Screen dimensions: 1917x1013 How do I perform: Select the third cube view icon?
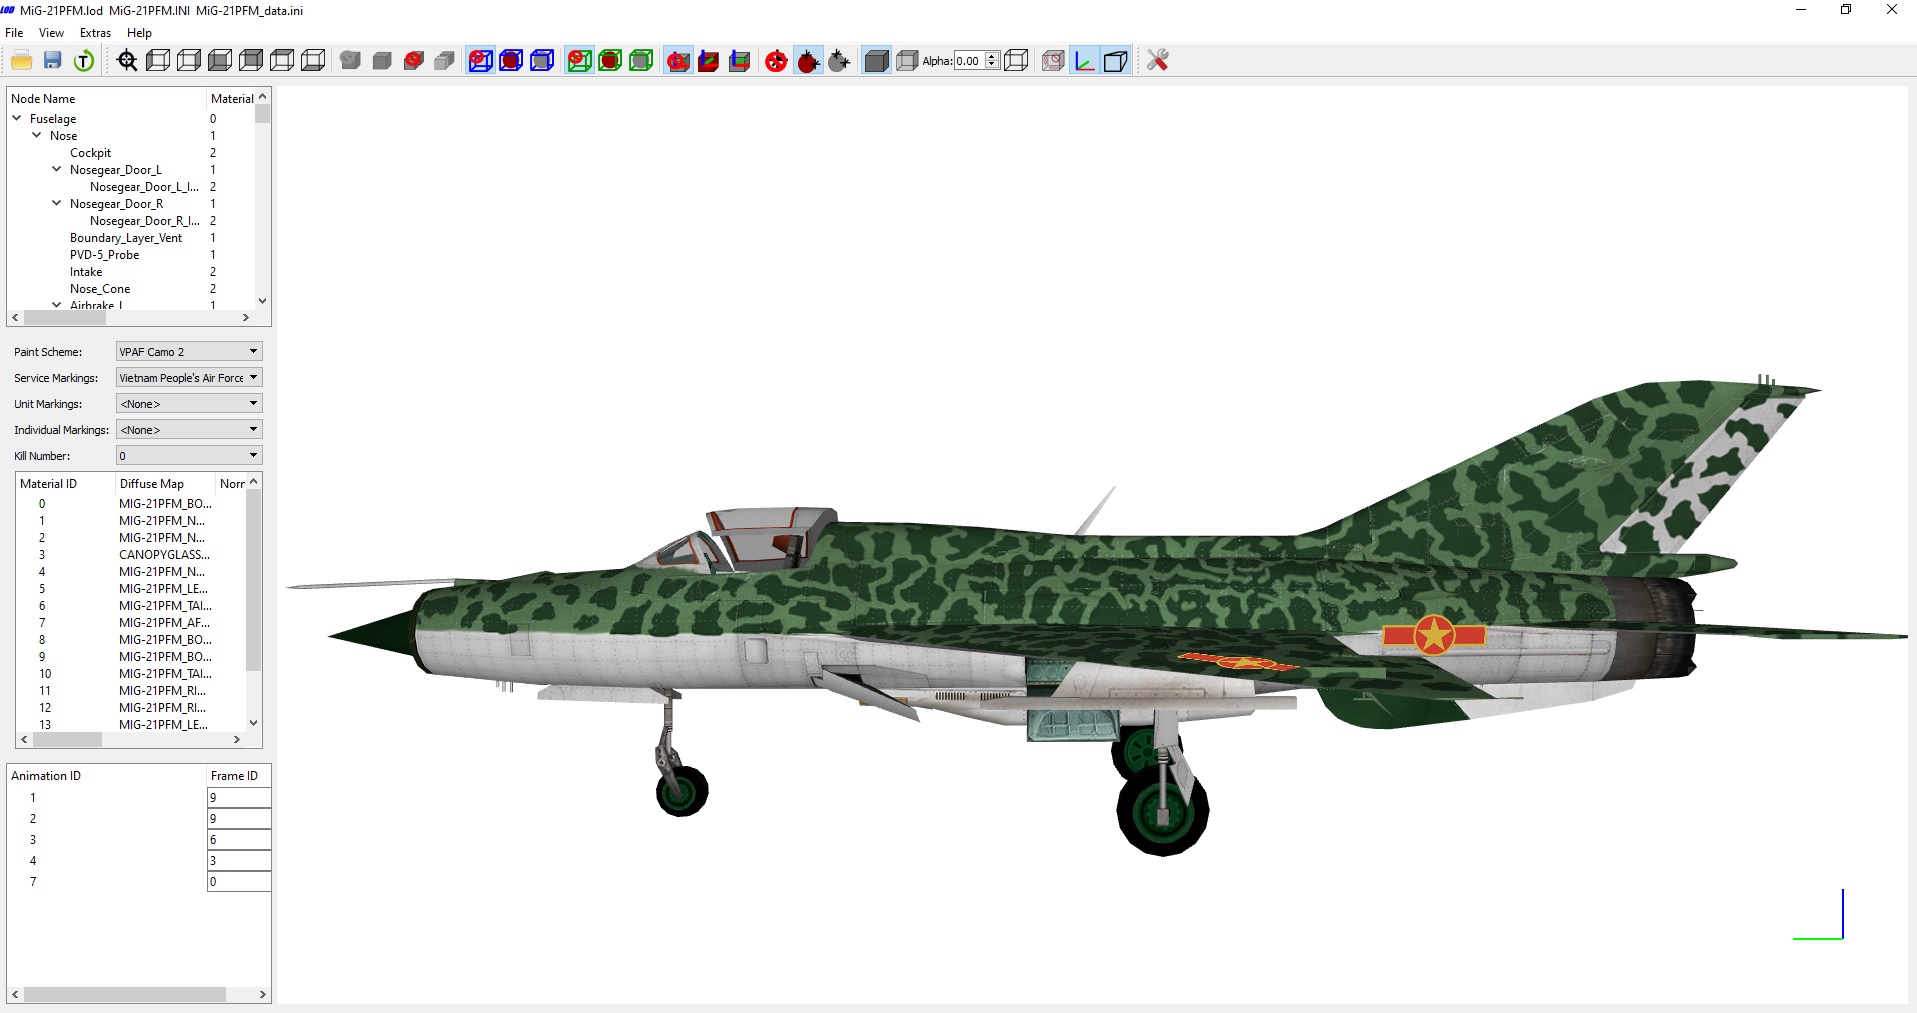point(220,61)
